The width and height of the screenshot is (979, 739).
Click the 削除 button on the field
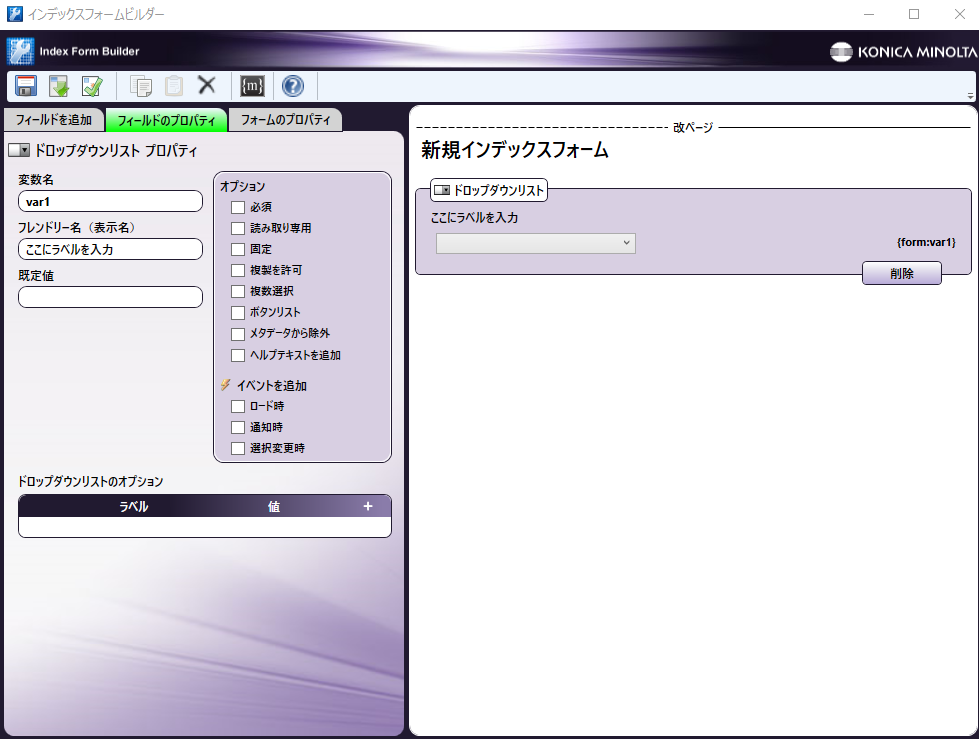pos(902,273)
